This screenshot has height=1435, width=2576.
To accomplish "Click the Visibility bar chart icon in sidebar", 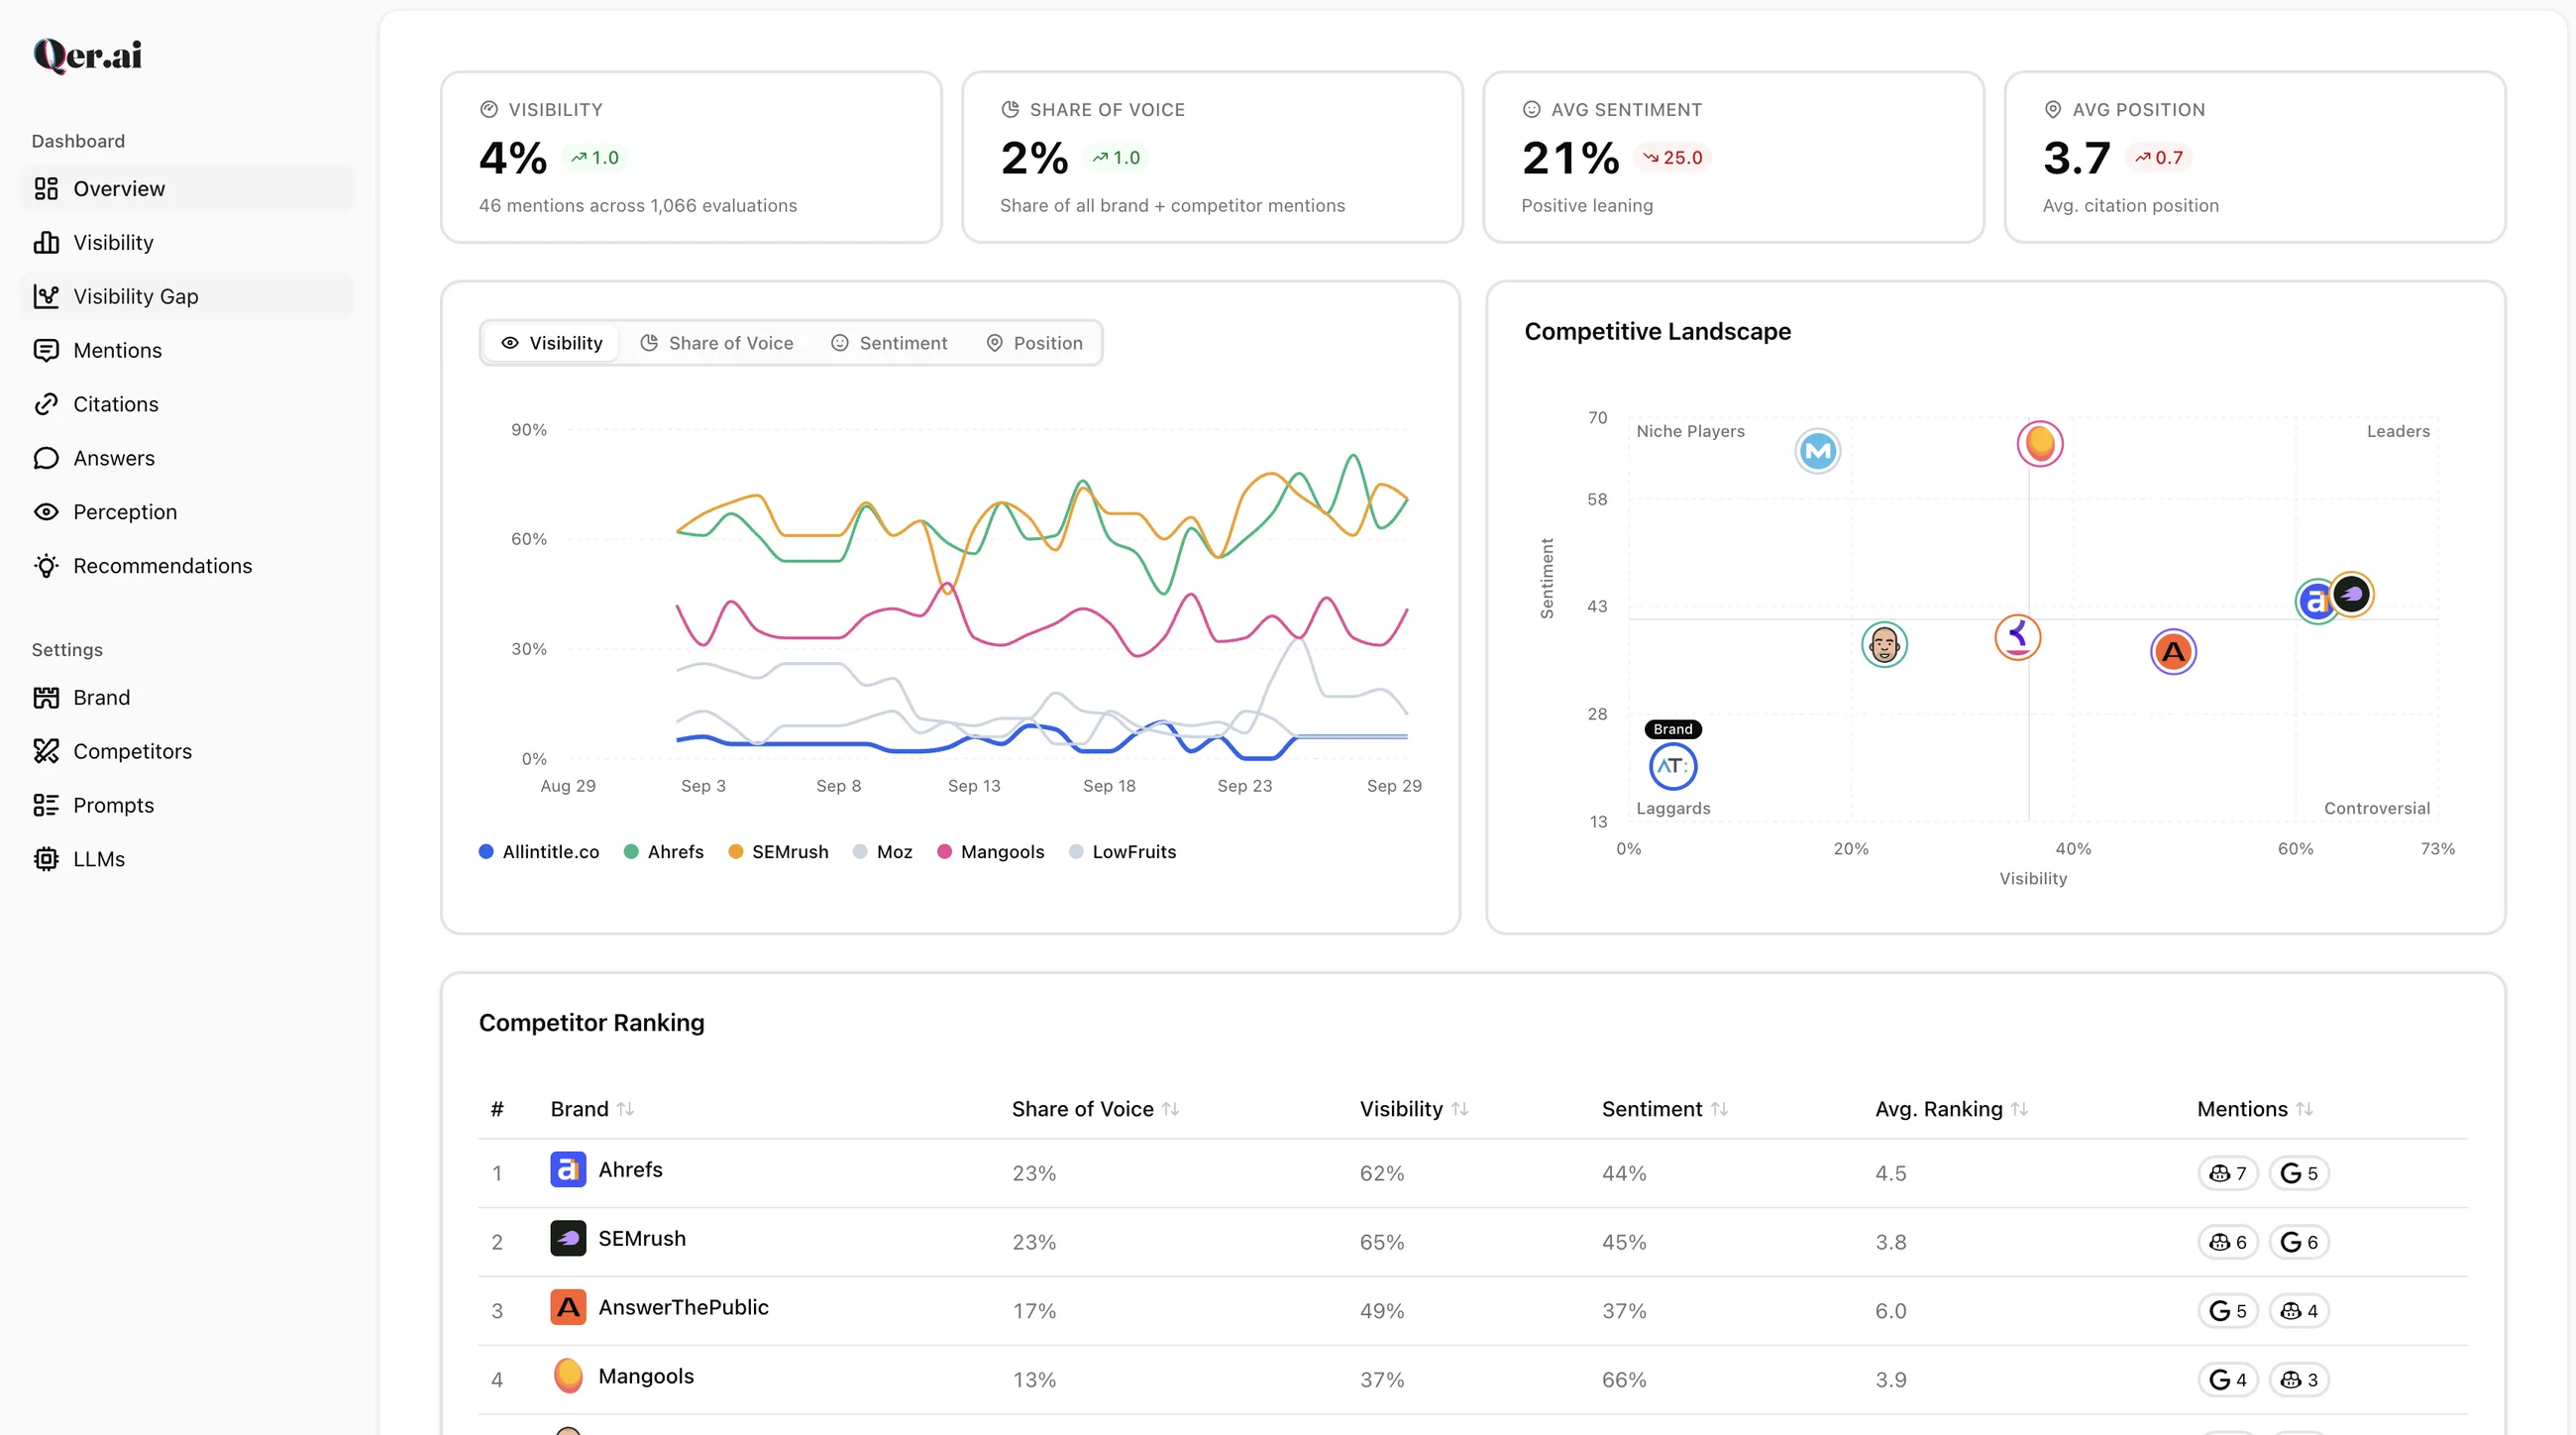I will 46,243.
